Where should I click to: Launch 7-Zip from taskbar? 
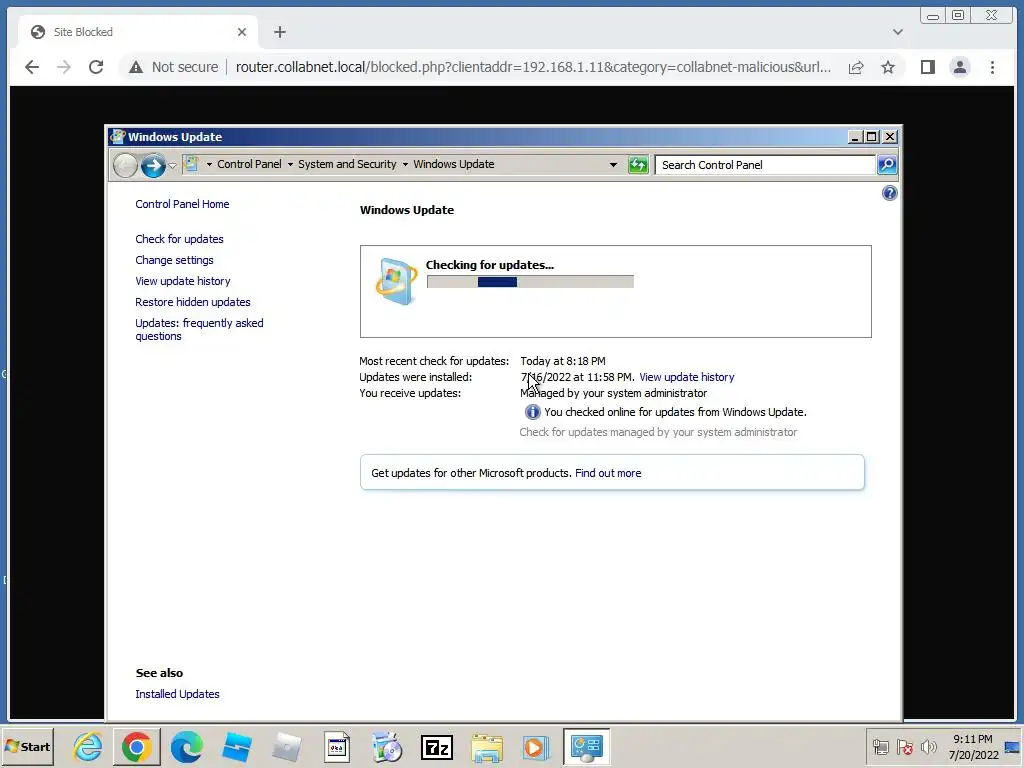point(437,747)
